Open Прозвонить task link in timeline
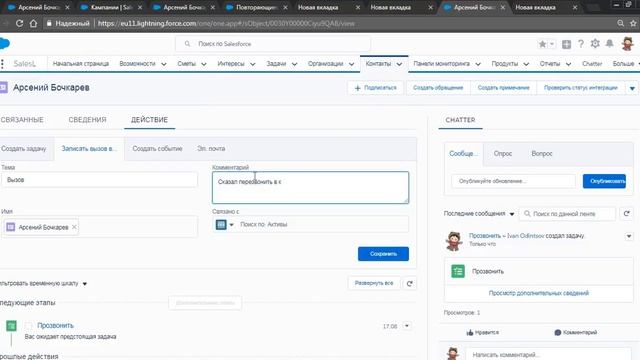The image size is (640, 360). pos(56,325)
